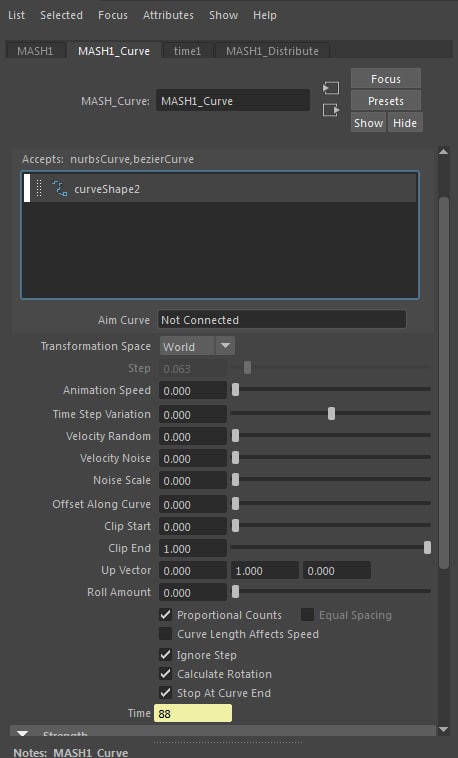Click the curveShape2 curve icon
Image resolution: width=458 pixels, height=758 pixels.
point(59,189)
